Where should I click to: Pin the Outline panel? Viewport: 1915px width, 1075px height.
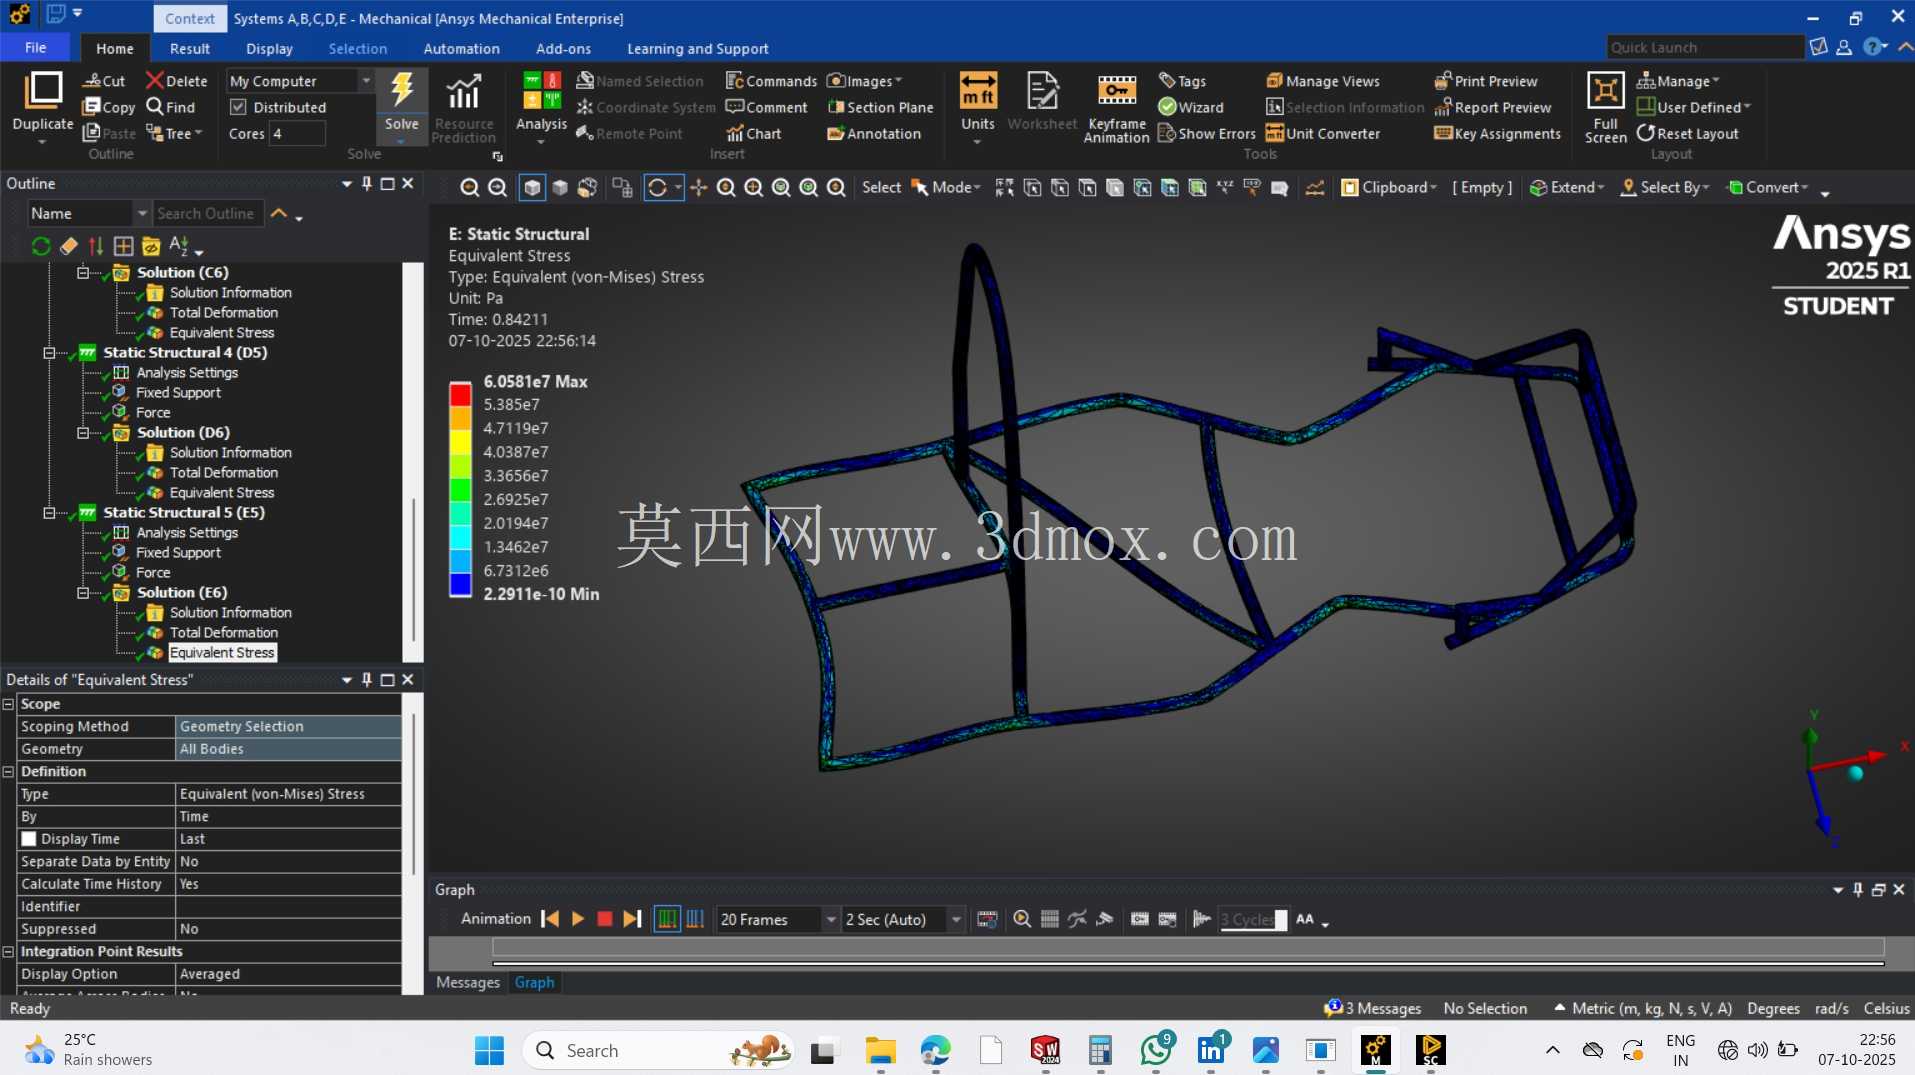pos(367,183)
